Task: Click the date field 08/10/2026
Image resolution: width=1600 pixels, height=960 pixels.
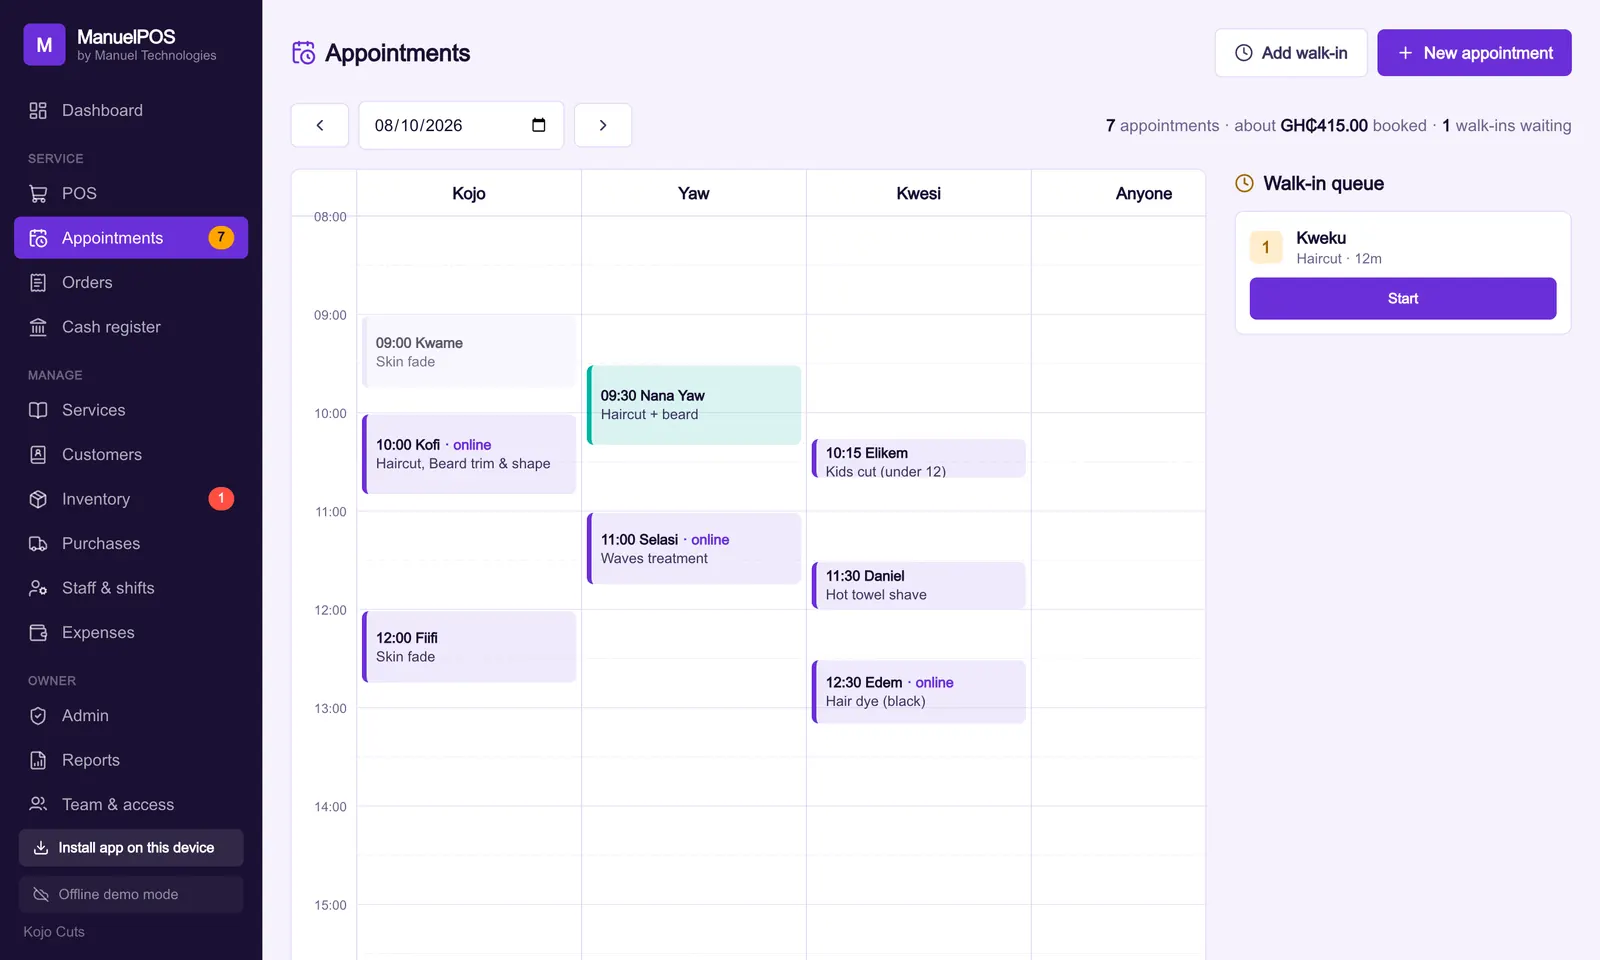Action: point(461,125)
